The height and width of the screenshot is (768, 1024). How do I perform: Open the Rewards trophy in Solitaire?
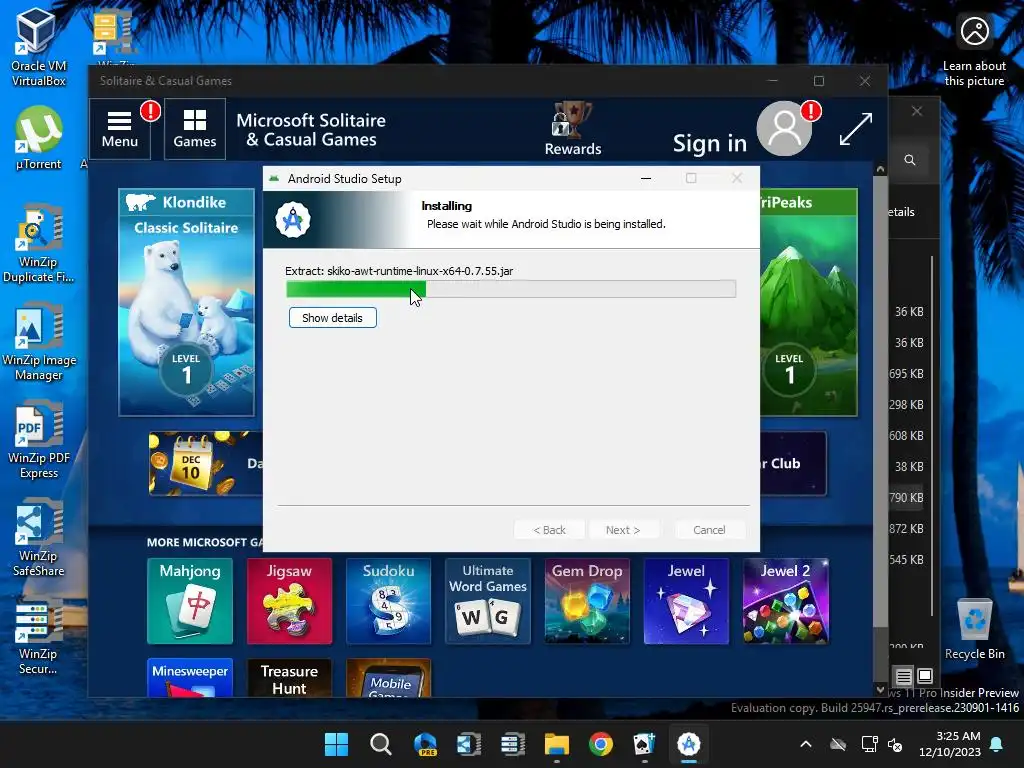point(573,129)
